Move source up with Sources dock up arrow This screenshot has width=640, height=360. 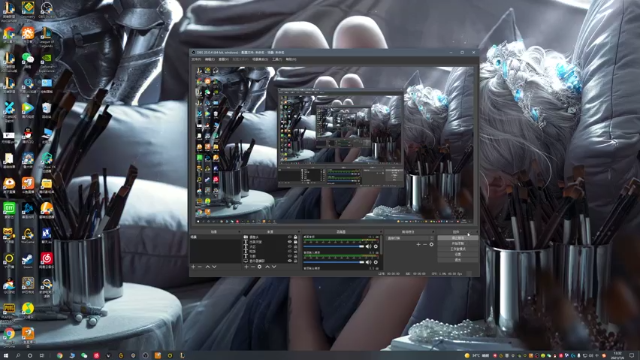click(268, 267)
